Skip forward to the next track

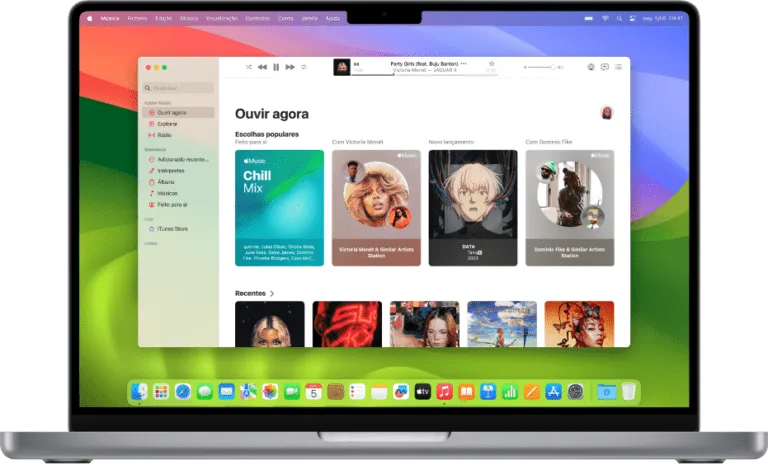tap(290, 67)
